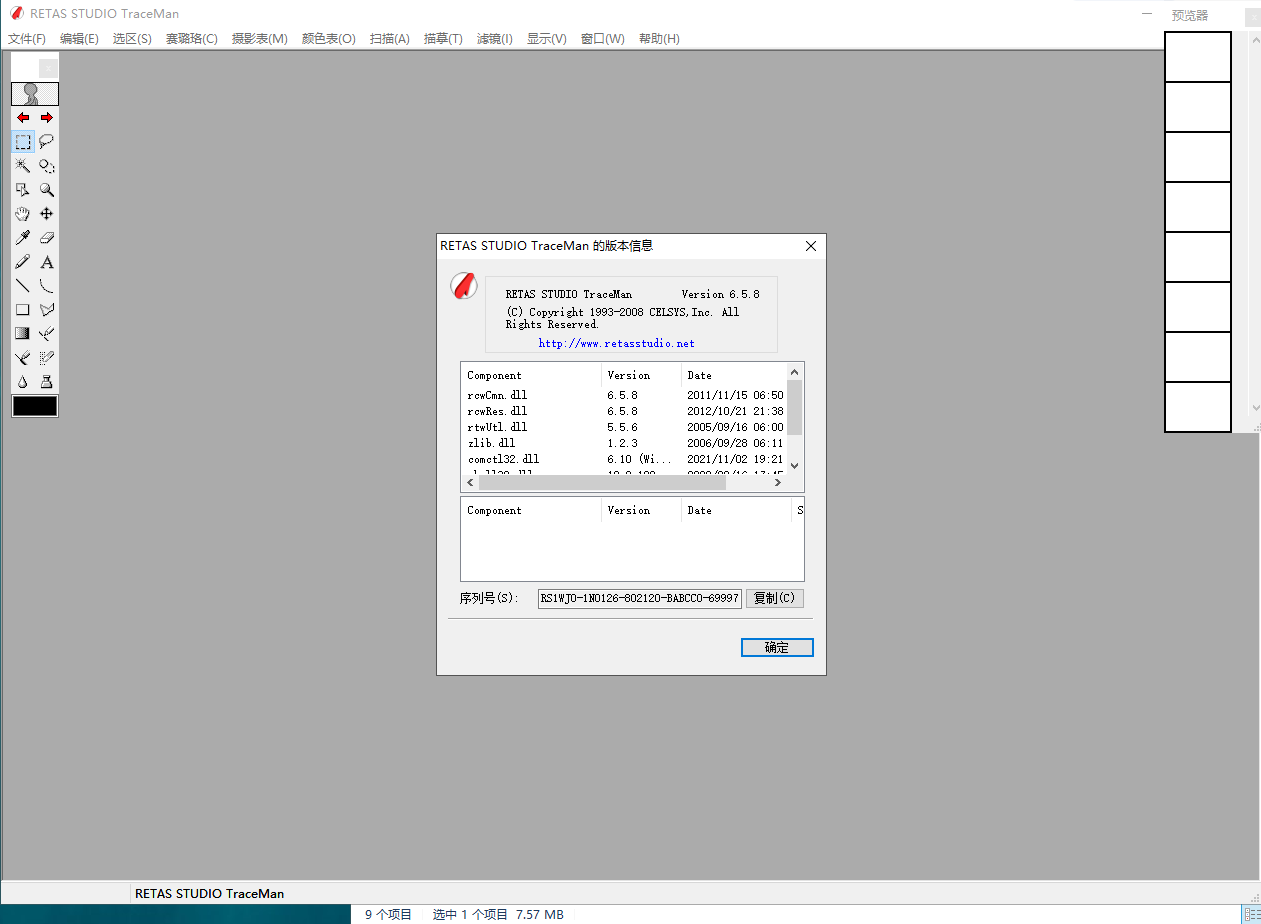This screenshot has height=924, width=1261.
Task: Open the 描摹(T) menu
Action: 443,39
